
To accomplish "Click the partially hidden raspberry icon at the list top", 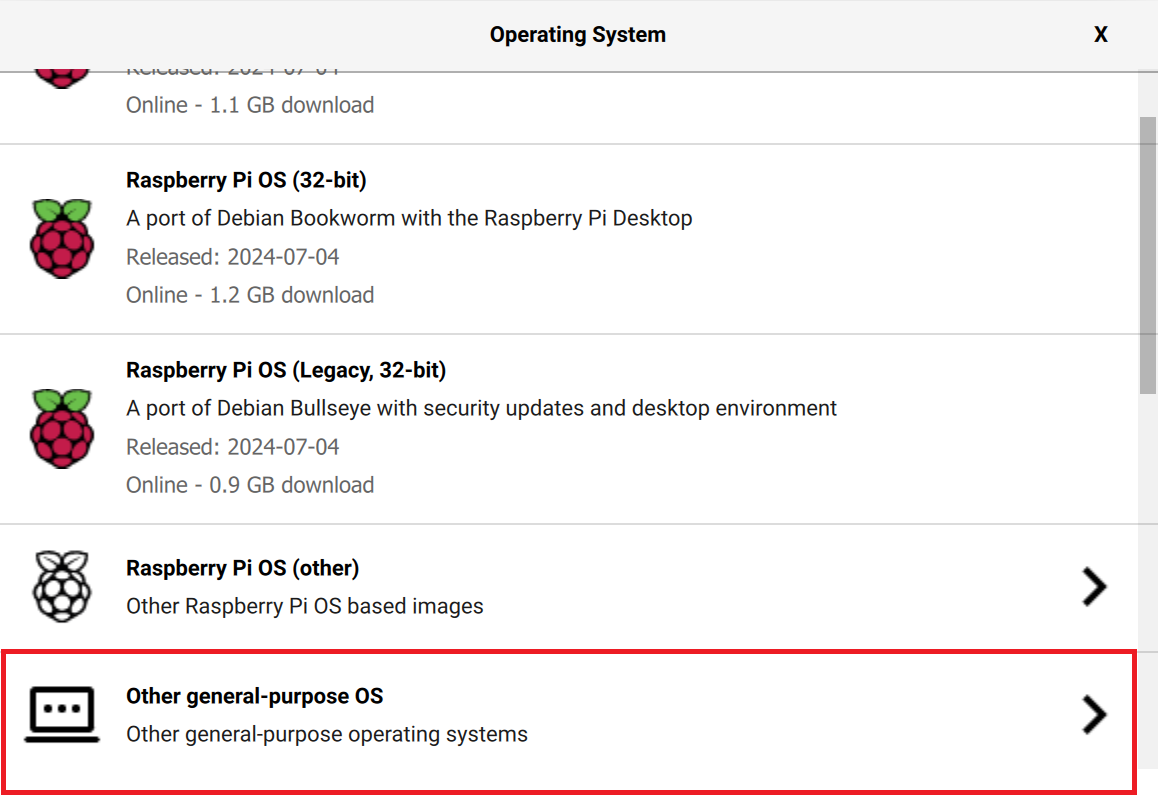I will pos(62,78).
